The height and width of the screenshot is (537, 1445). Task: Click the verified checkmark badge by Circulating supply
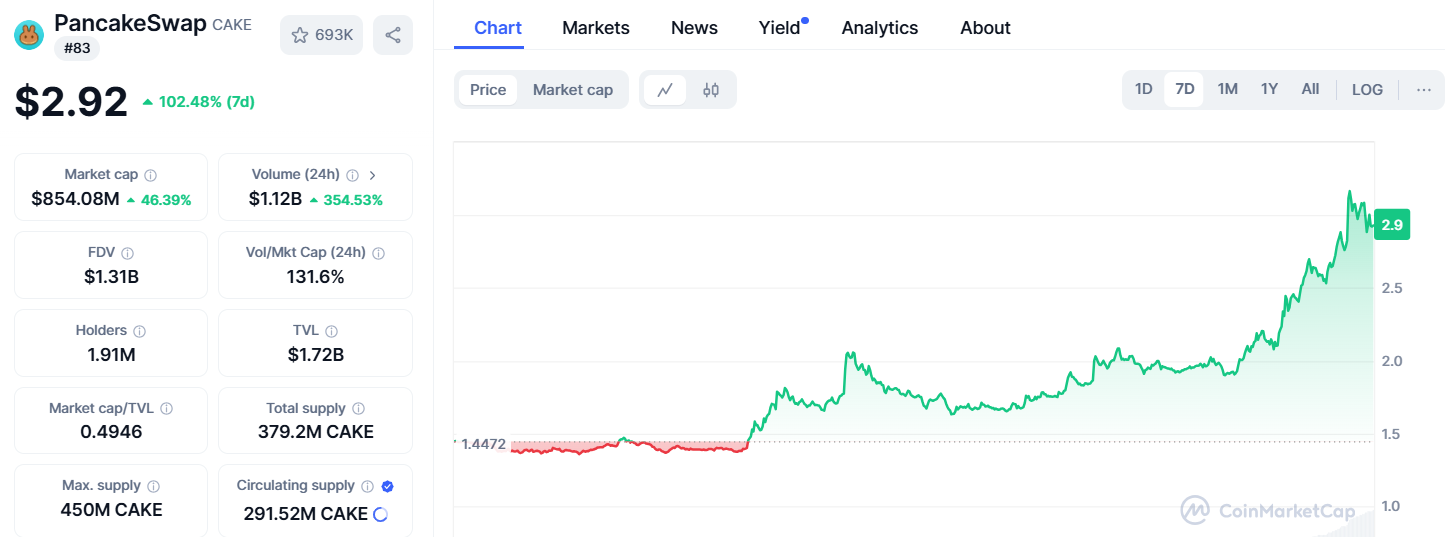387,486
